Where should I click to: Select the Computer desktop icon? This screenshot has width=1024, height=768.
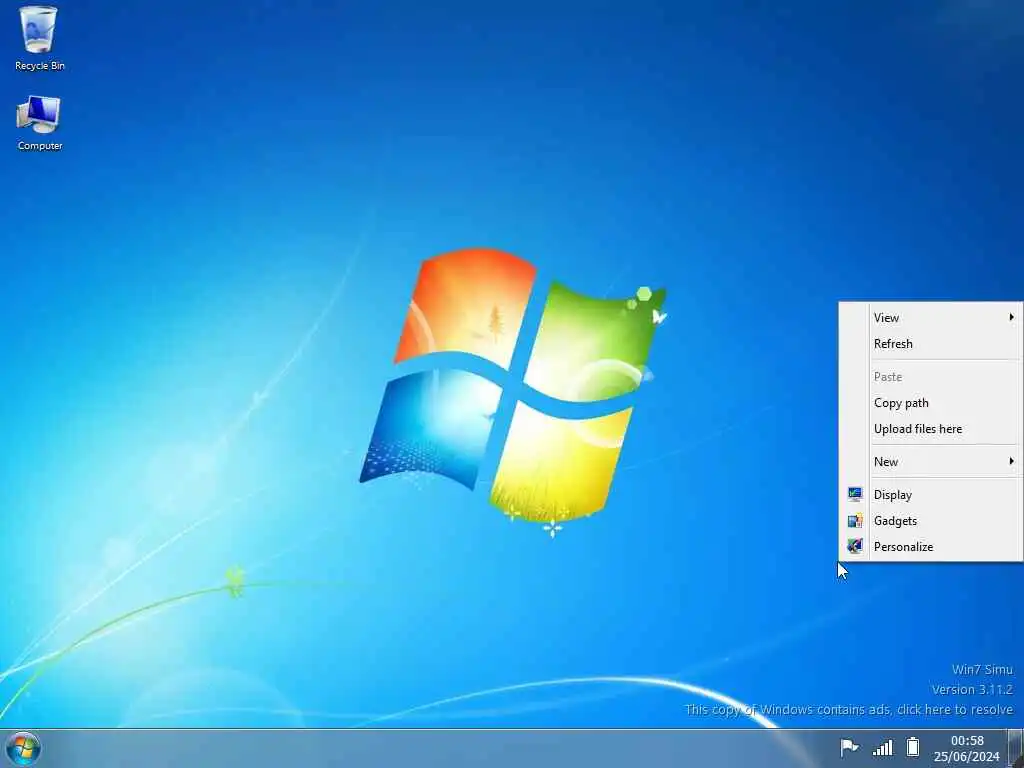39,123
